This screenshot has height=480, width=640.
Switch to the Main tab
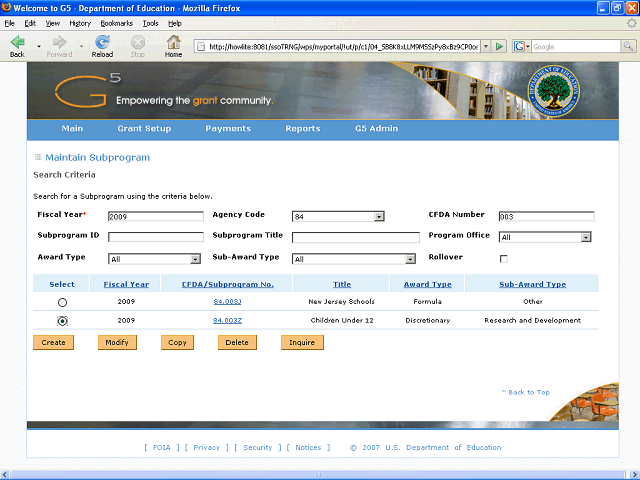(x=72, y=129)
